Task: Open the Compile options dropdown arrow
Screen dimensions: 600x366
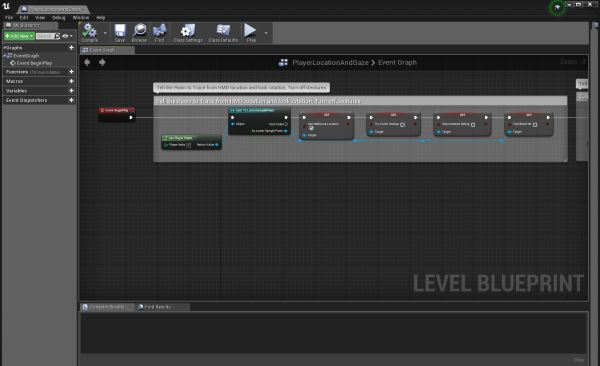Action: point(105,33)
